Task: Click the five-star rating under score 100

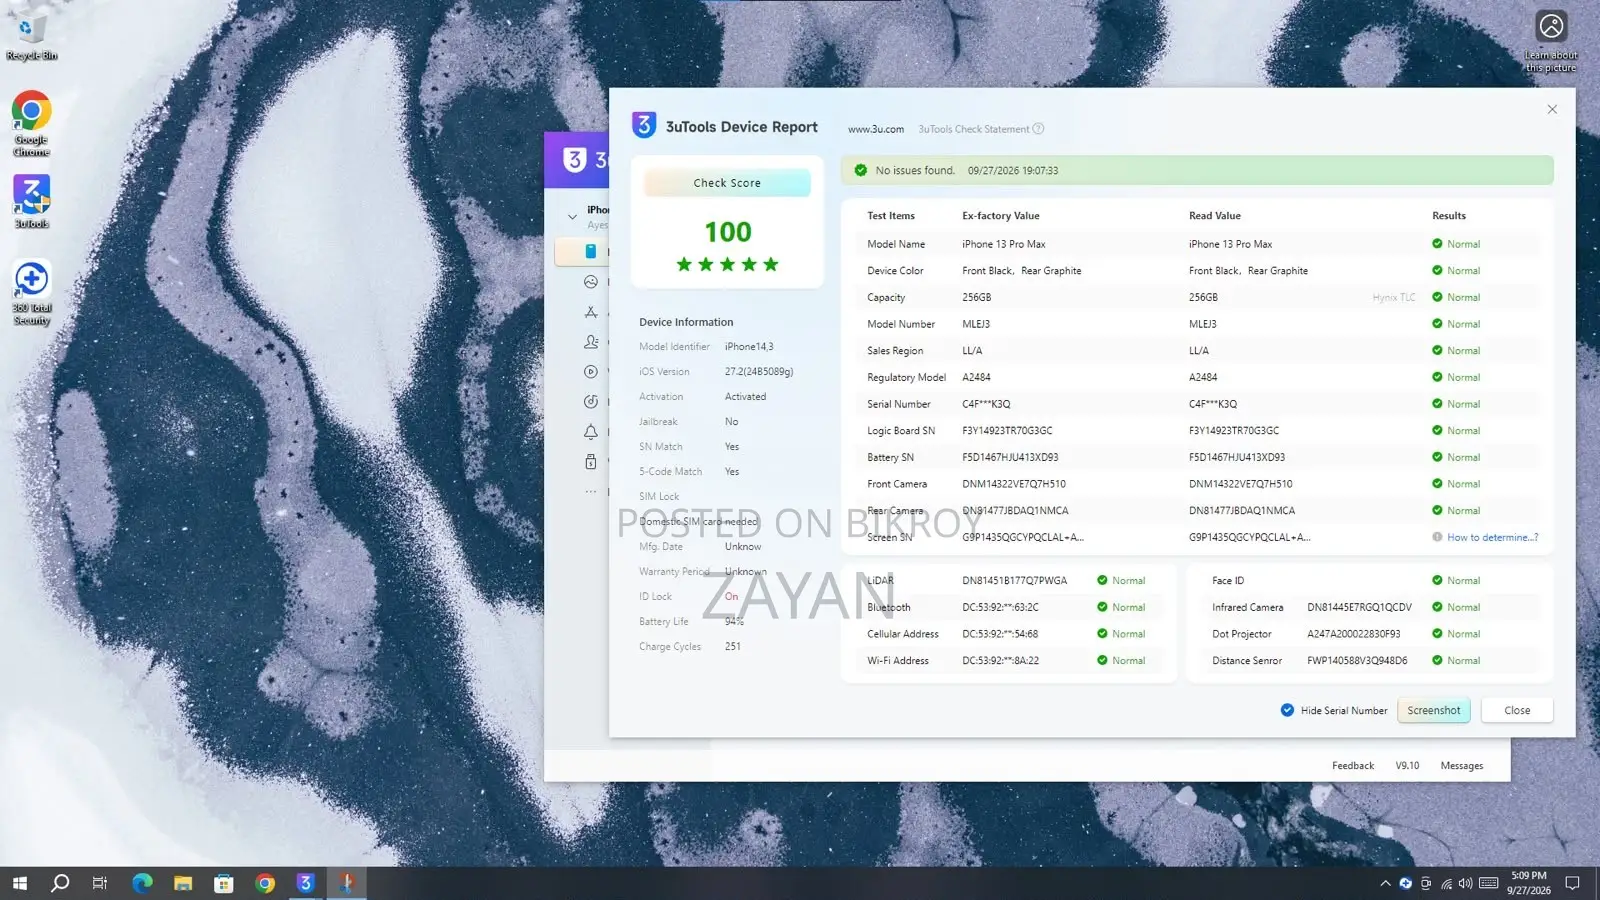Action: pyautogui.click(x=727, y=264)
